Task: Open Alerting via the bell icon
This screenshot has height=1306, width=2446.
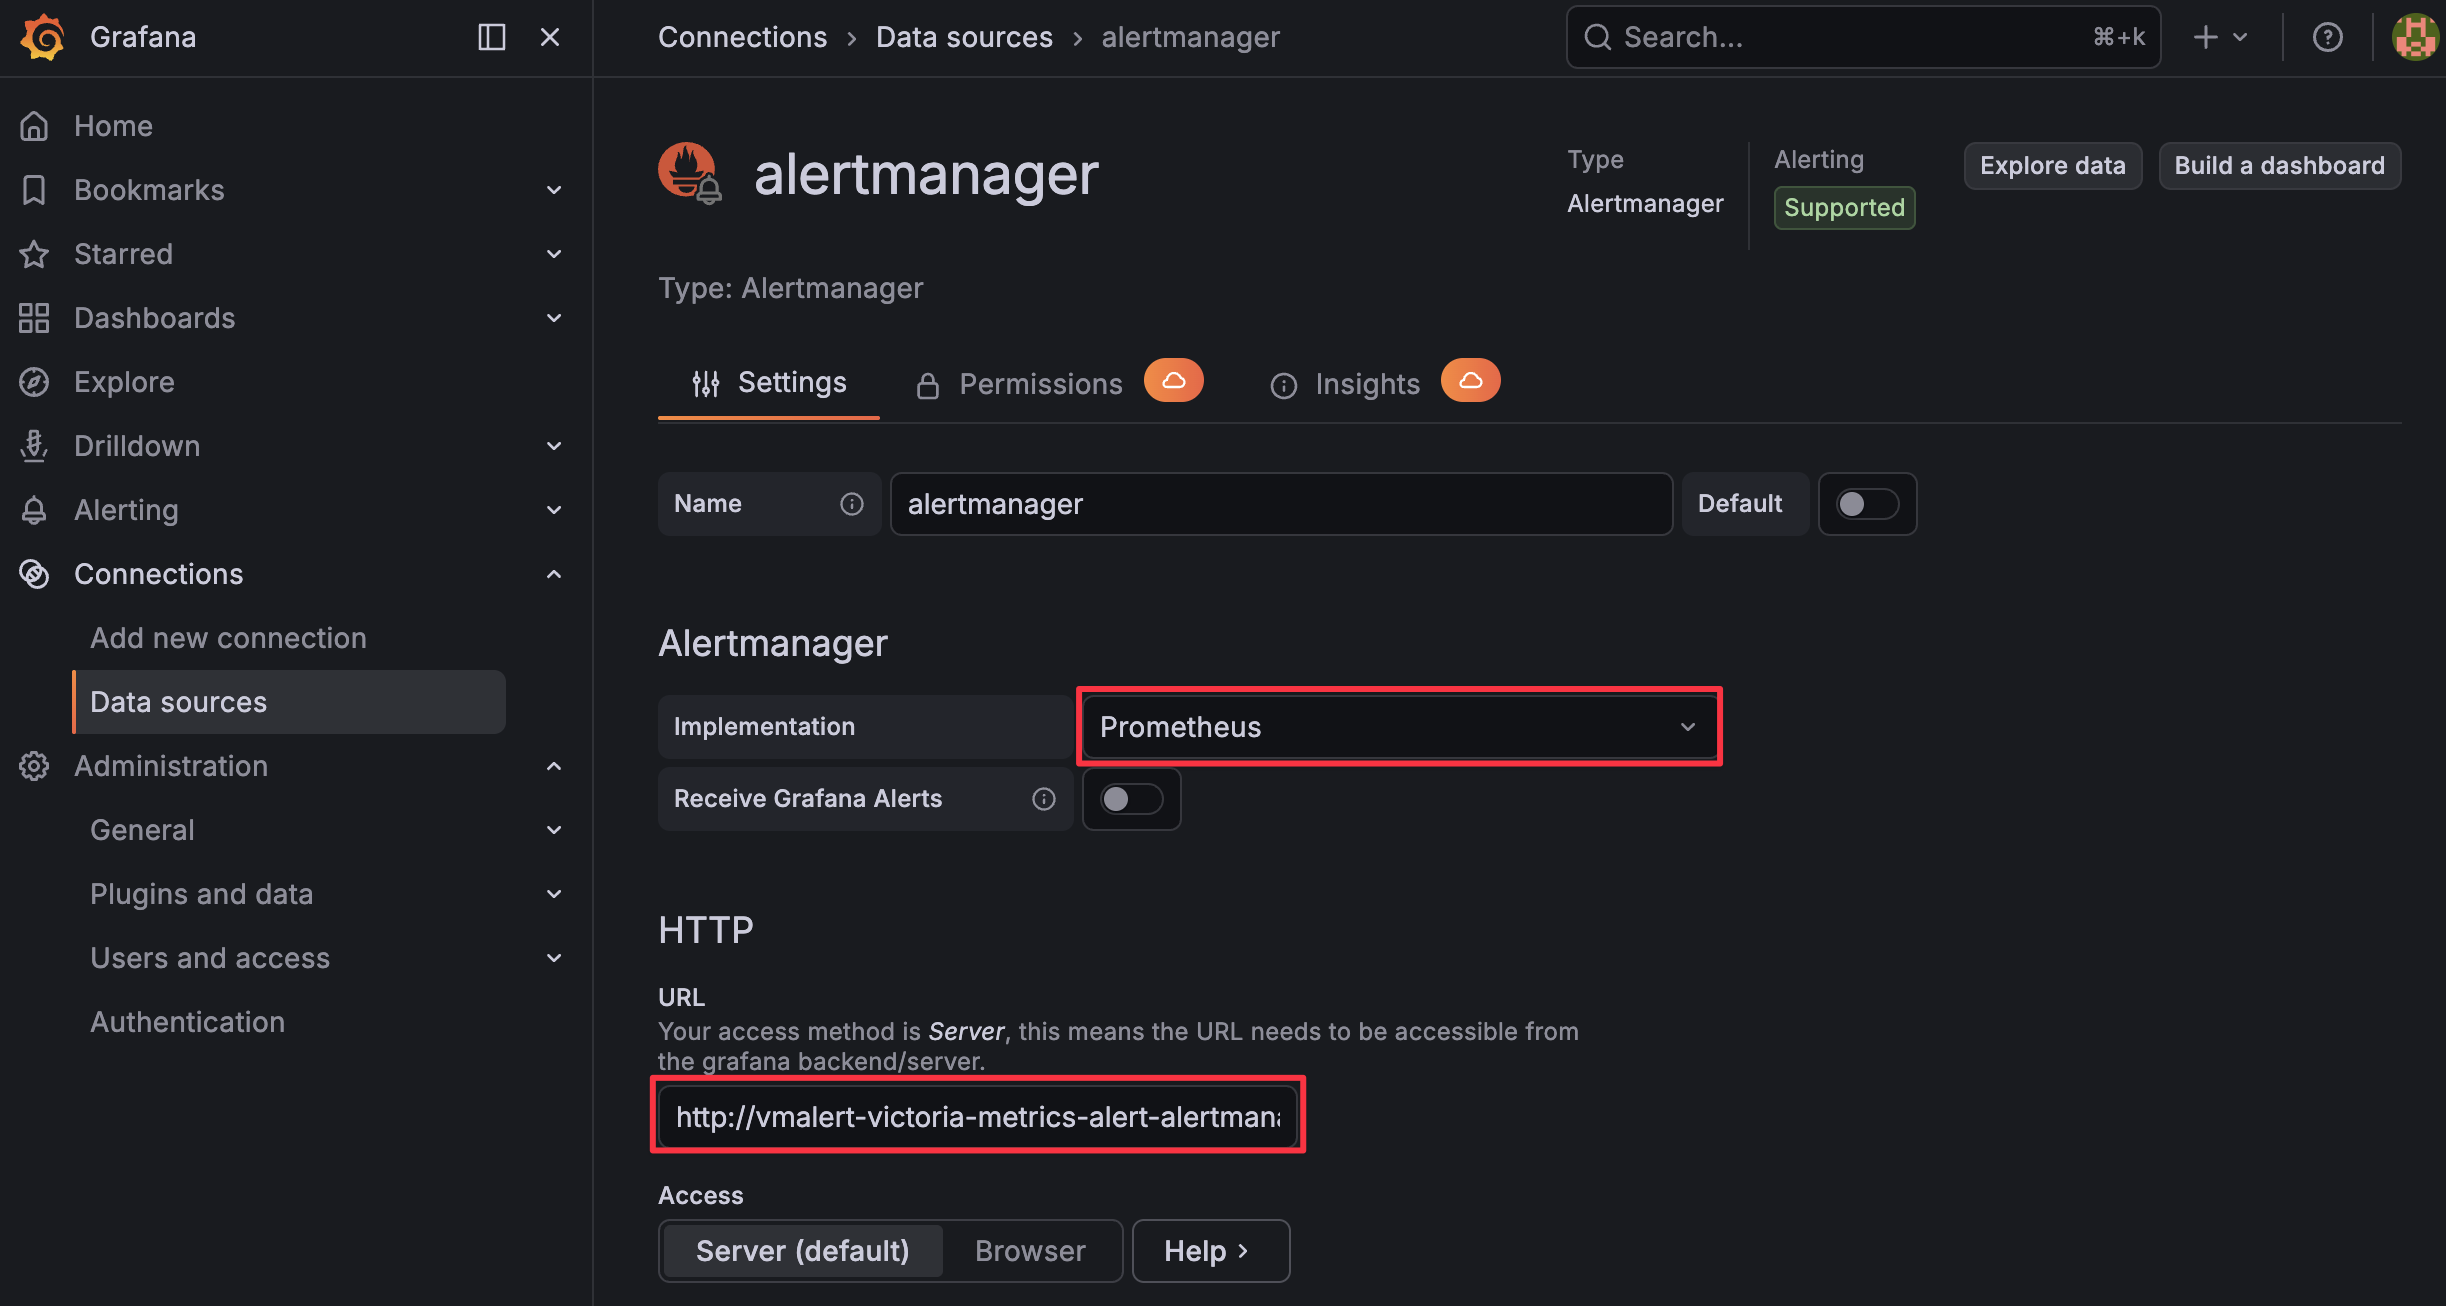Action: [x=33, y=509]
